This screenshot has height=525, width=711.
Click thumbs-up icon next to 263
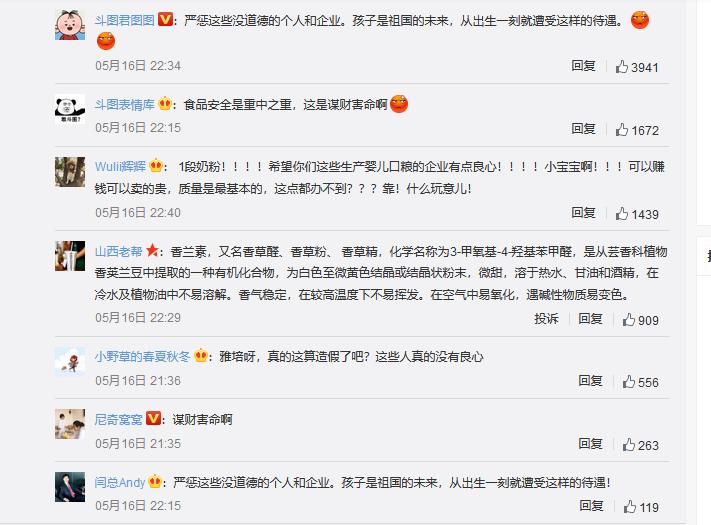628,445
